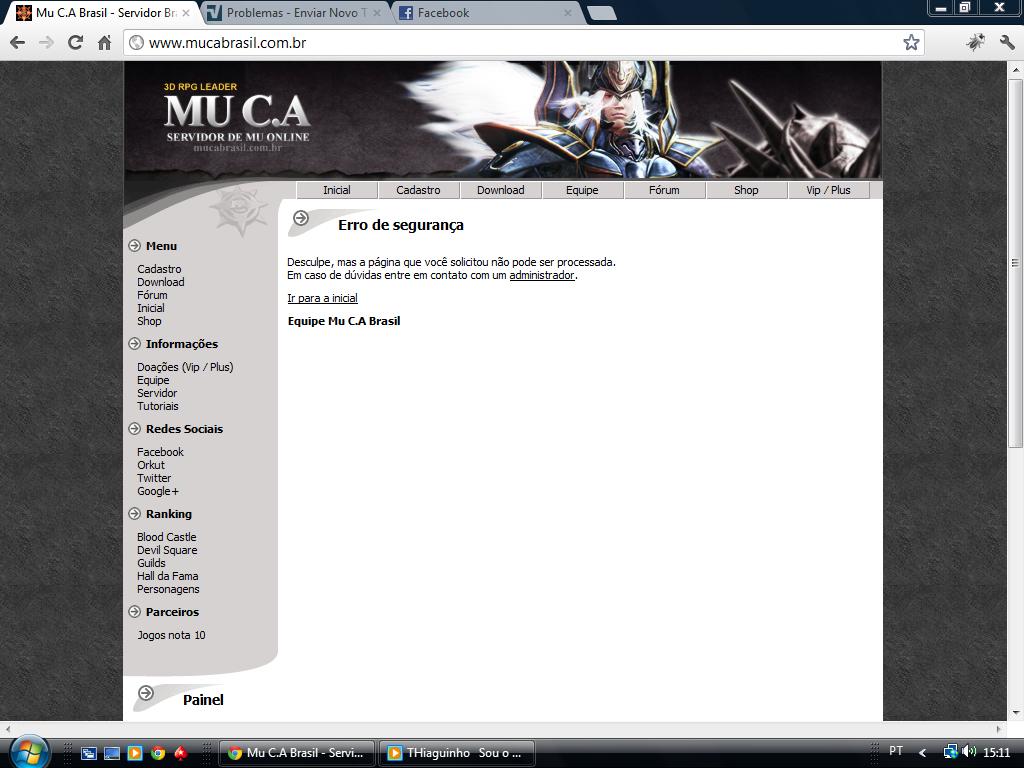Click the administrador contact link
Screen dimensions: 1024x768
[x=542, y=275]
